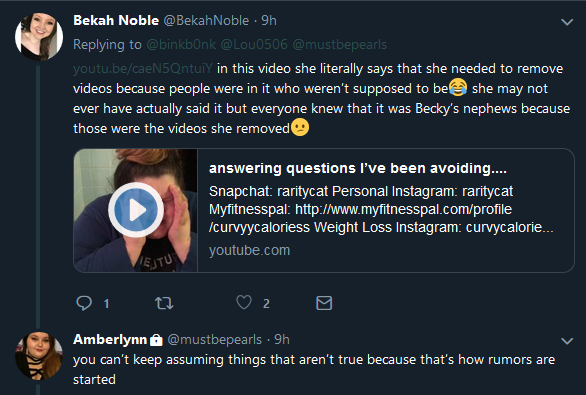Open Bekah Noble's profile picture
This screenshot has height=395, width=586.
(39, 37)
